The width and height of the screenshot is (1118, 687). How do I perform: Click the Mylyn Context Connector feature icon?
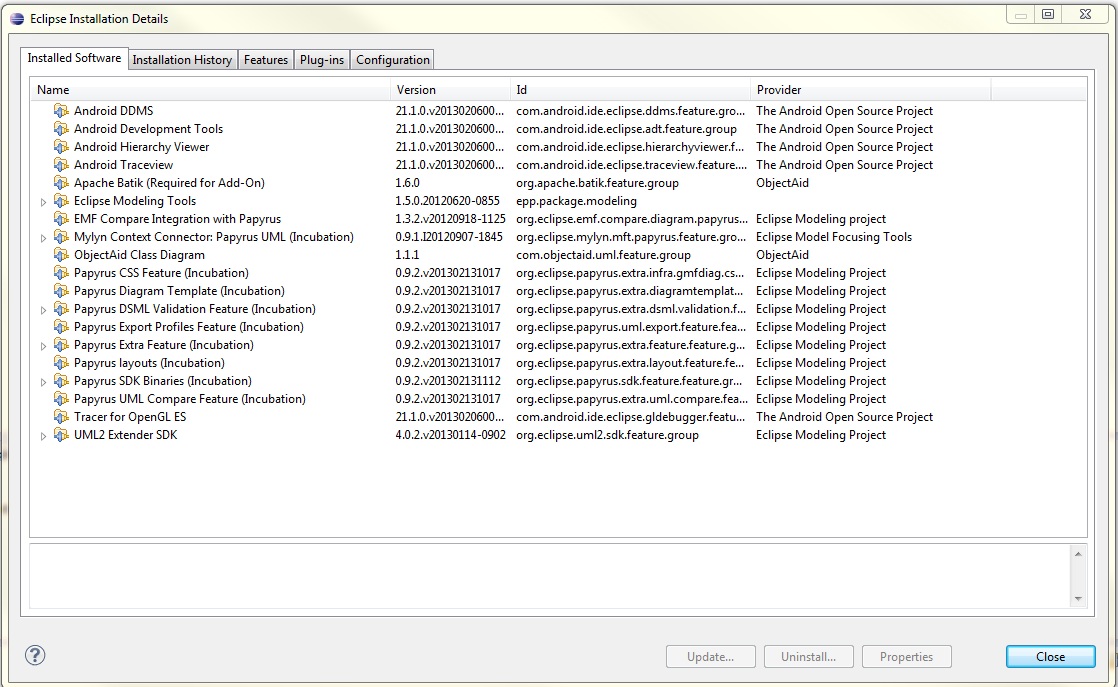click(x=61, y=237)
